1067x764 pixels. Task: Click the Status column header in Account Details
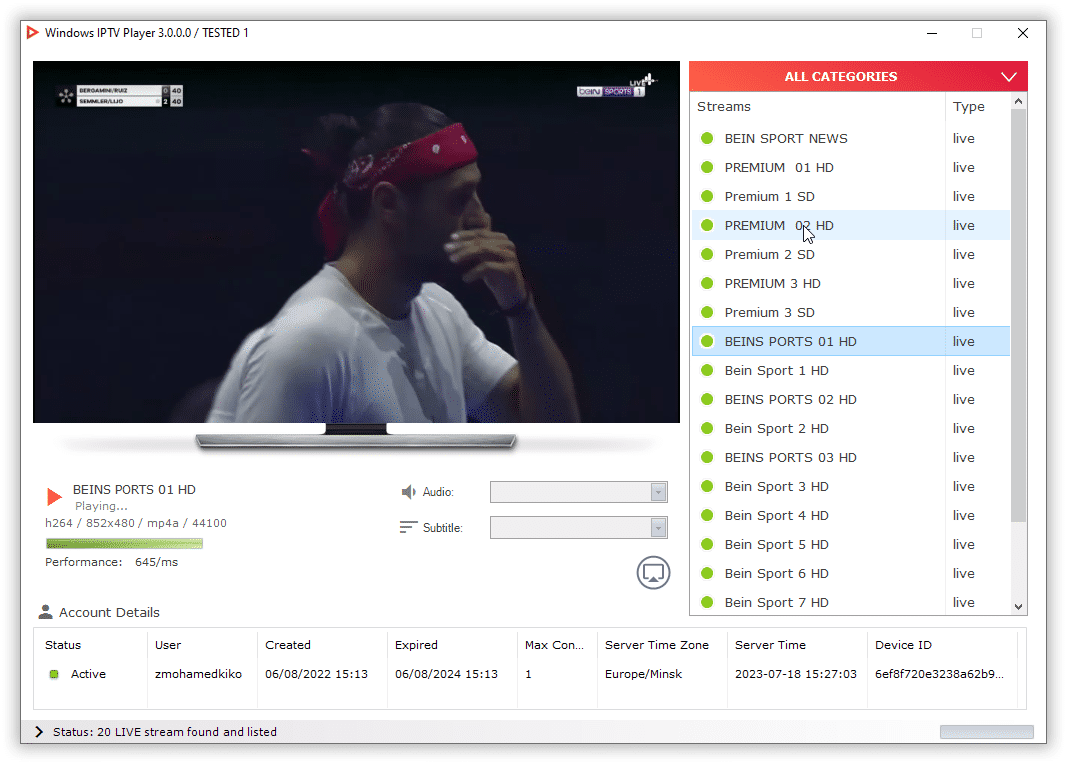coord(63,645)
